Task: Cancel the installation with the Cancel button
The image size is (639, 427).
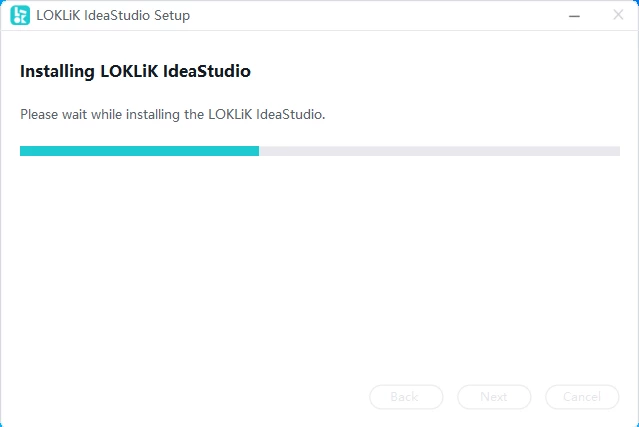Action: (x=582, y=397)
